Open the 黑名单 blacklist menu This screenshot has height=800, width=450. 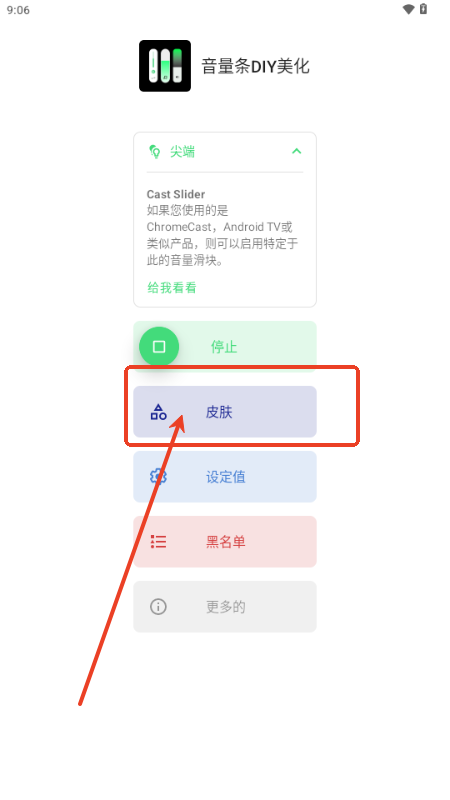(x=225, y=541)
